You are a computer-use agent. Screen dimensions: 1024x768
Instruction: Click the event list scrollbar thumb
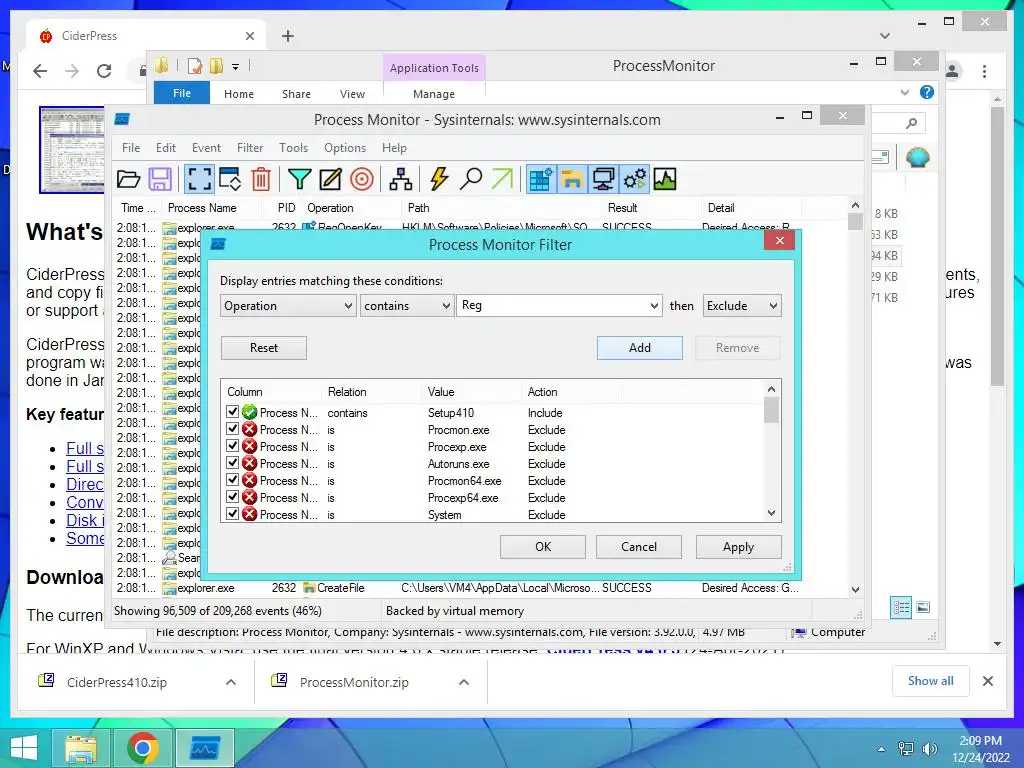pyautogui.click(x=855, y=221)
